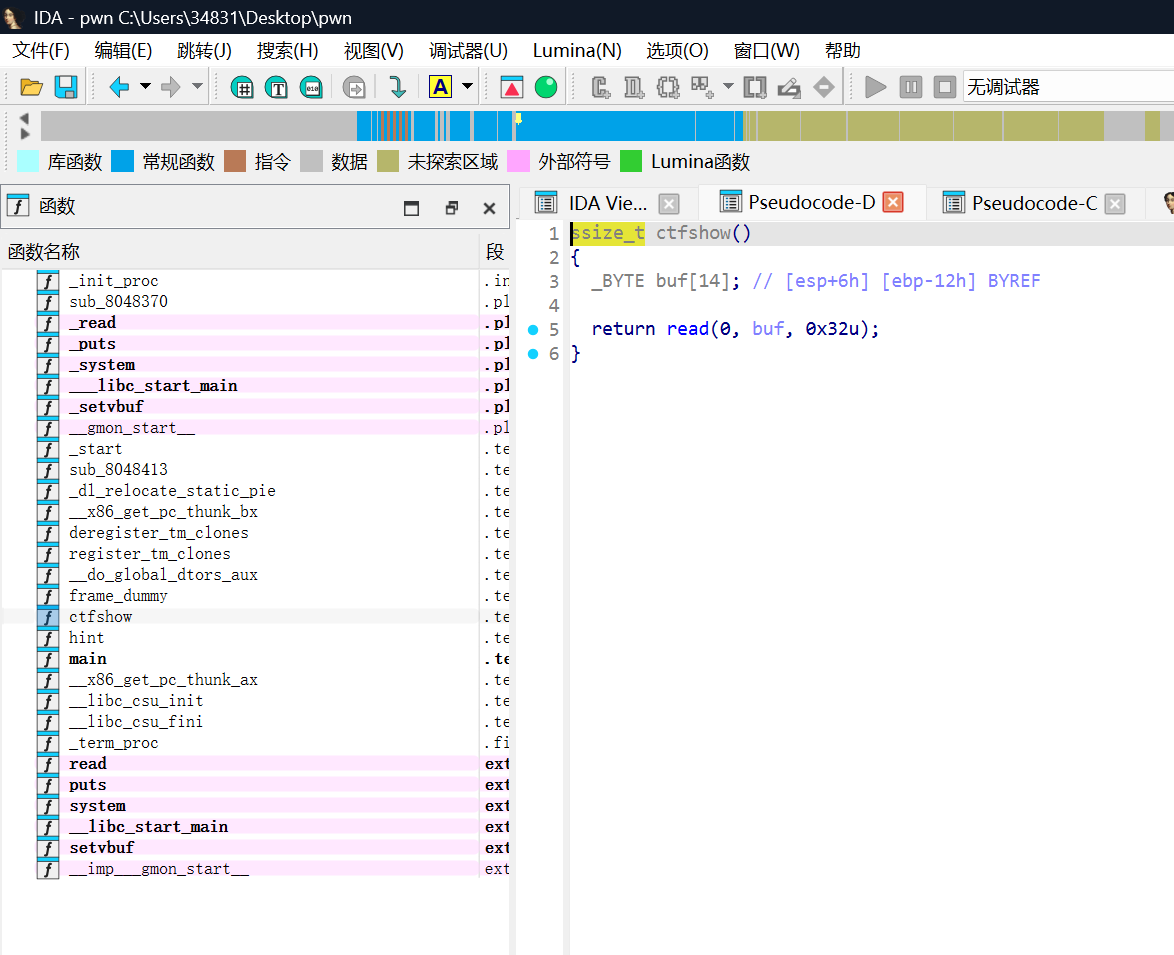Click the squares with plus toolbar icon
1174x955 pixels.
[x=702, y=87]
